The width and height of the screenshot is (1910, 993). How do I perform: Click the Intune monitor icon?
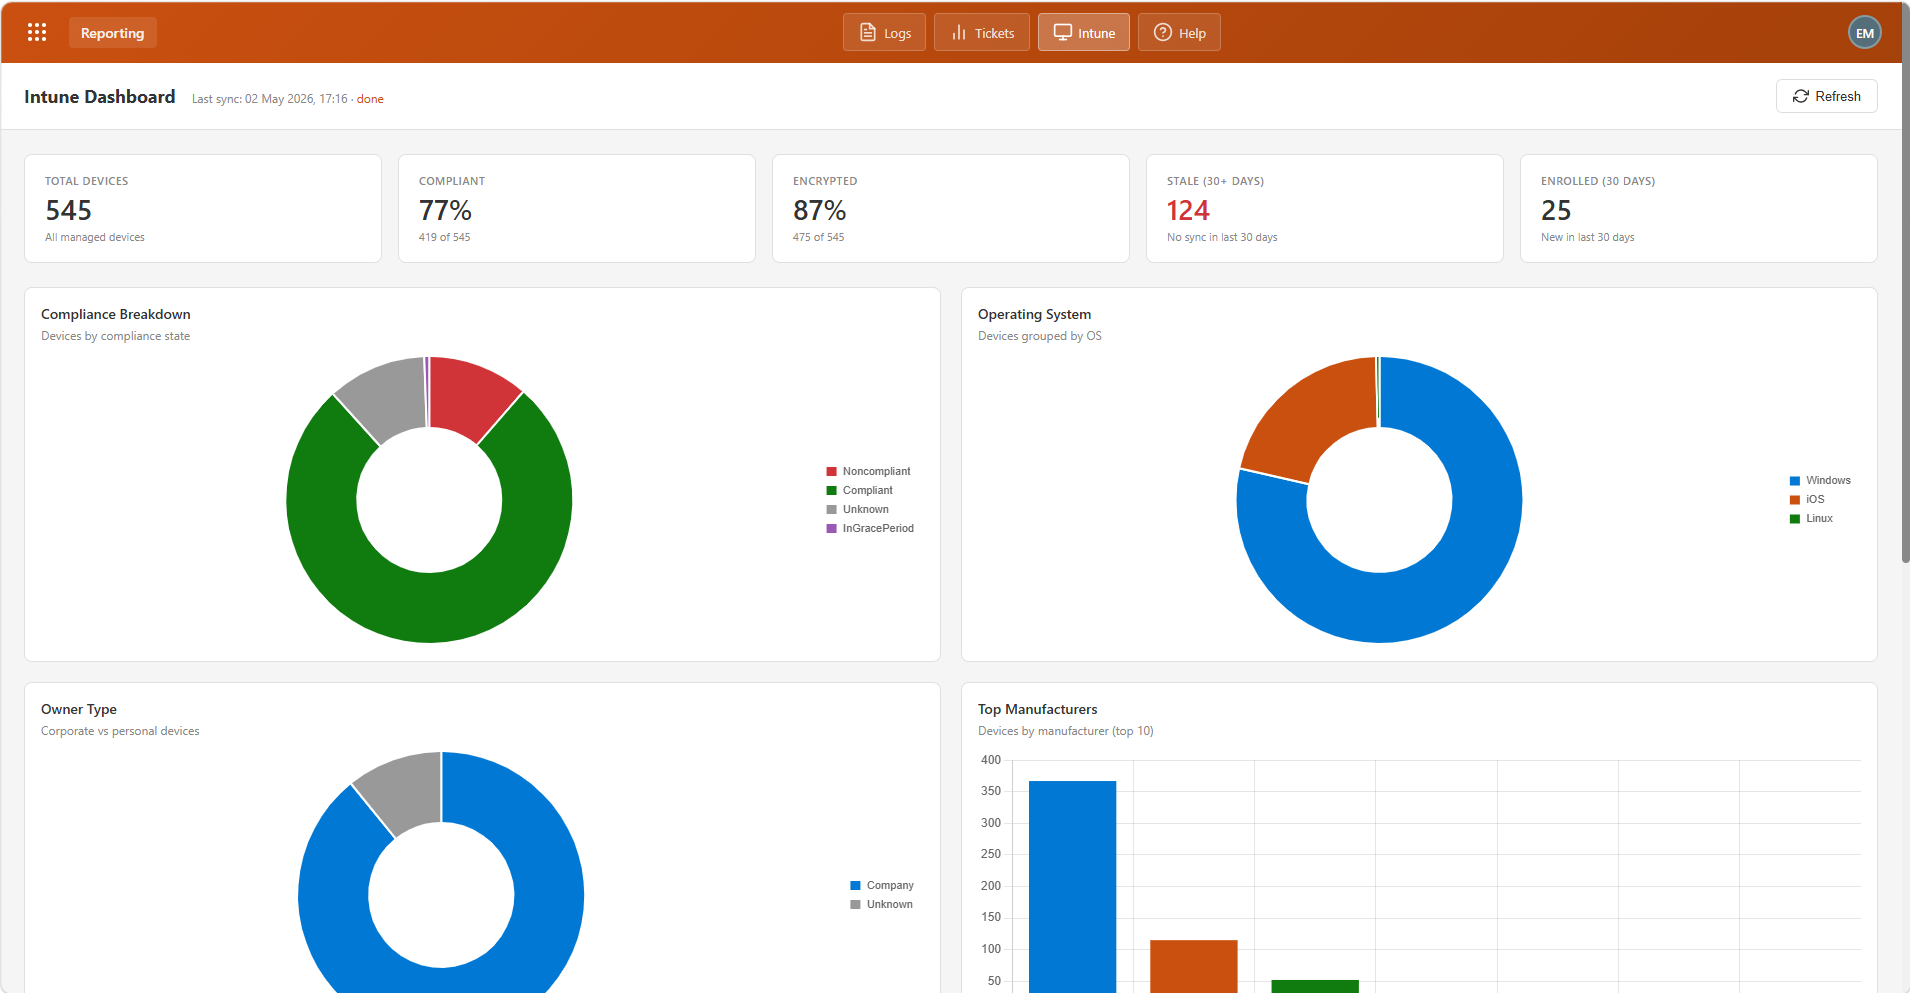(x=1062, y=32)
